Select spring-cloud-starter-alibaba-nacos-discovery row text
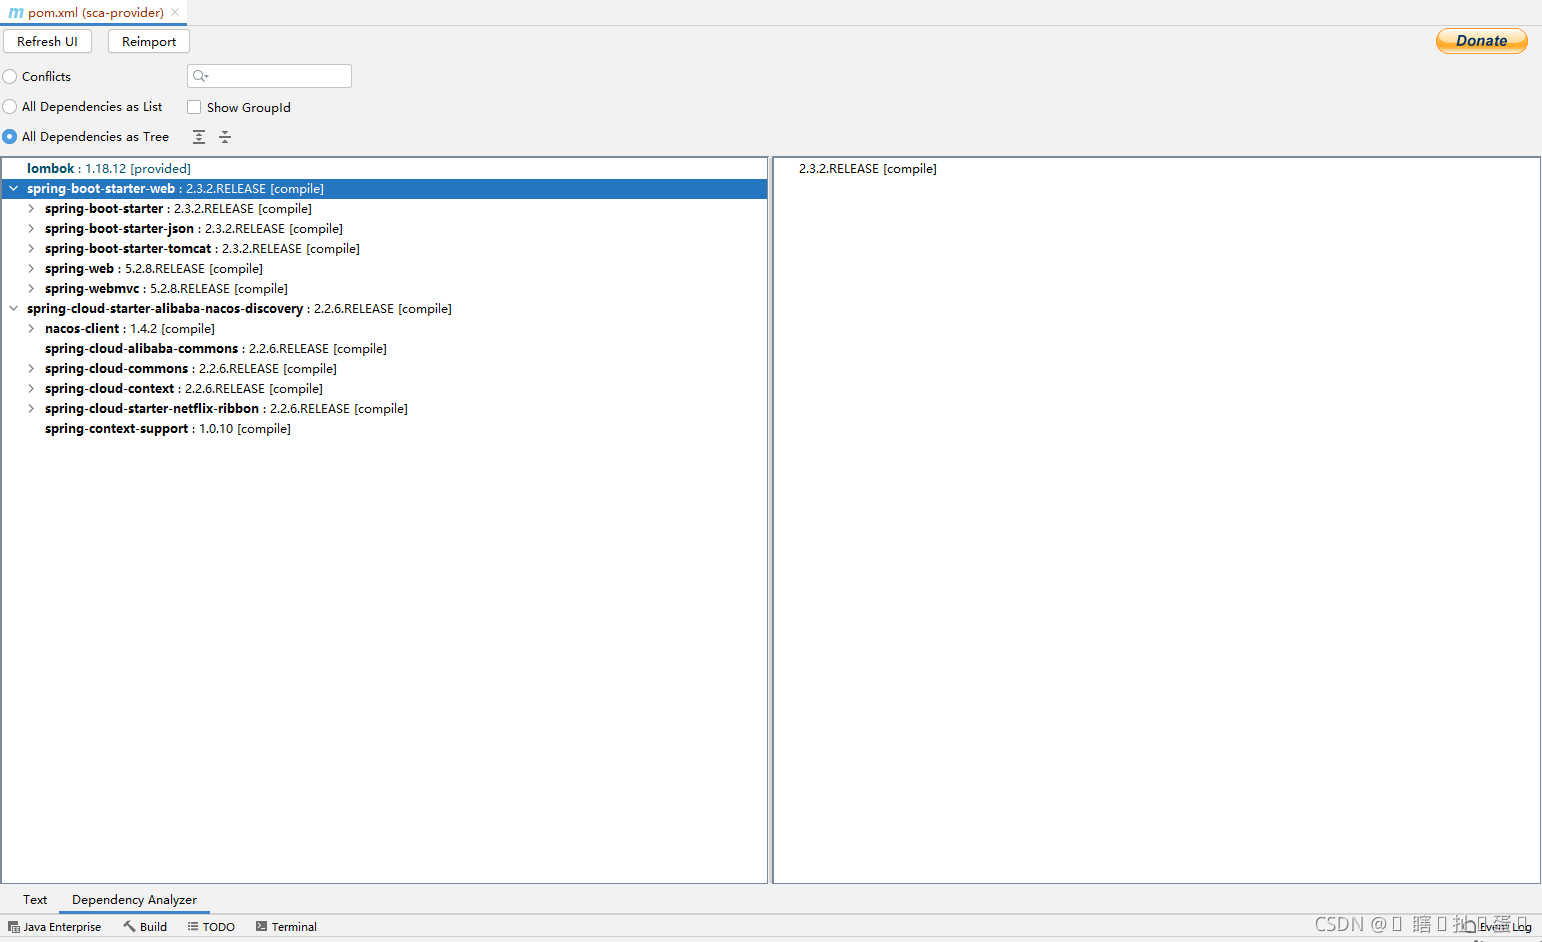This screenshot has width=1542, height=942. pyautogui.click(x=239, y=309)
